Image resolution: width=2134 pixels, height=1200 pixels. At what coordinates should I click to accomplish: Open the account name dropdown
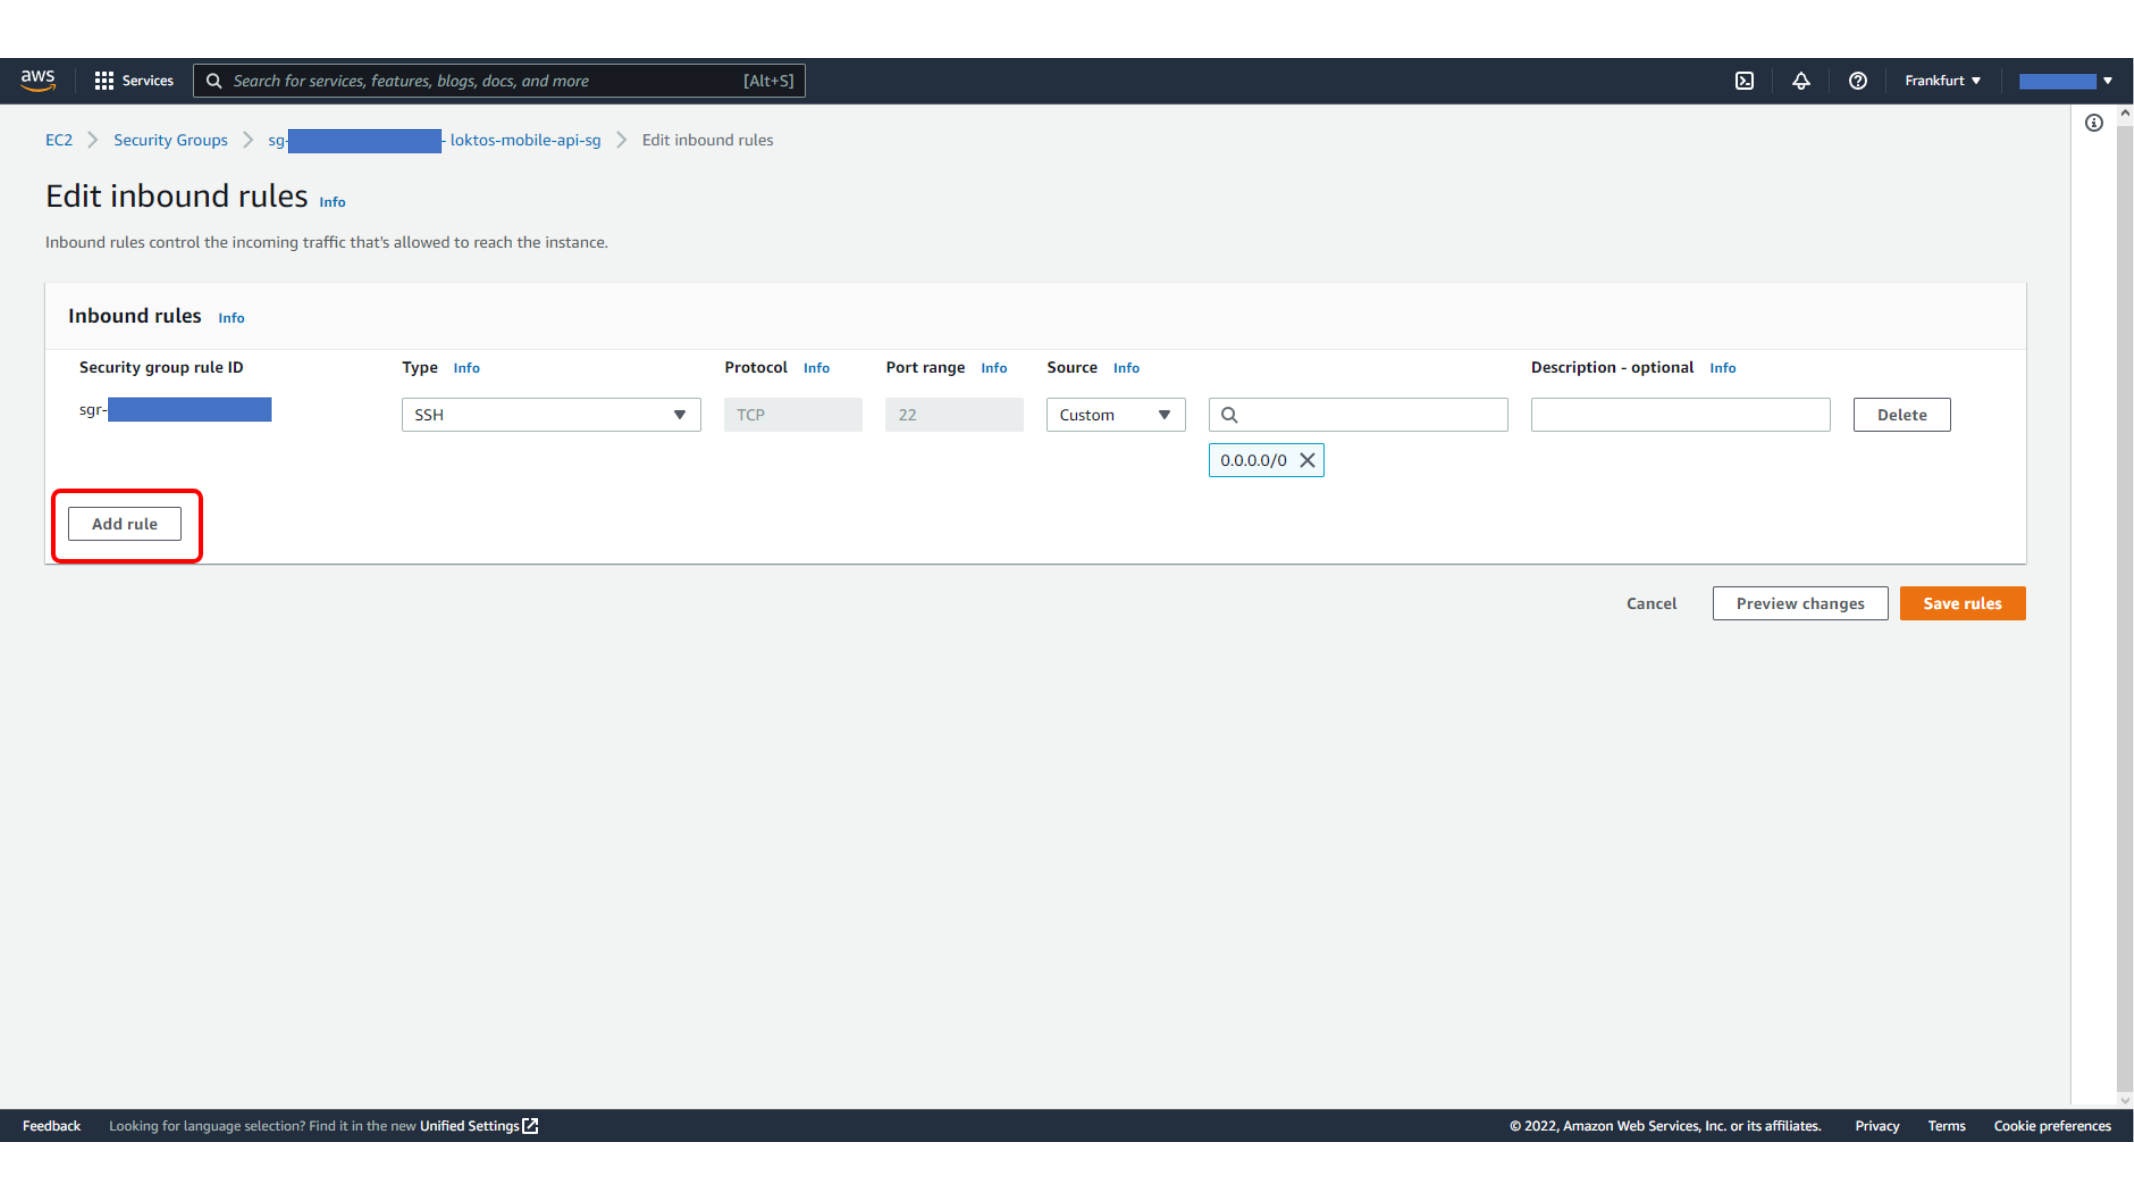tap(2065, 81)
